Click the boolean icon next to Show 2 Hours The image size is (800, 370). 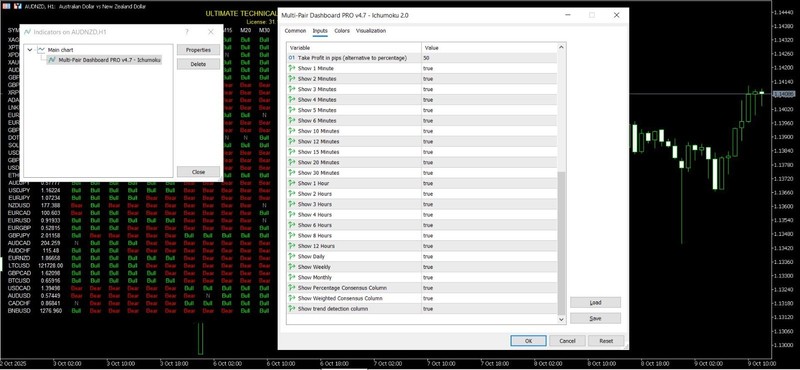(x=292, y=194)
